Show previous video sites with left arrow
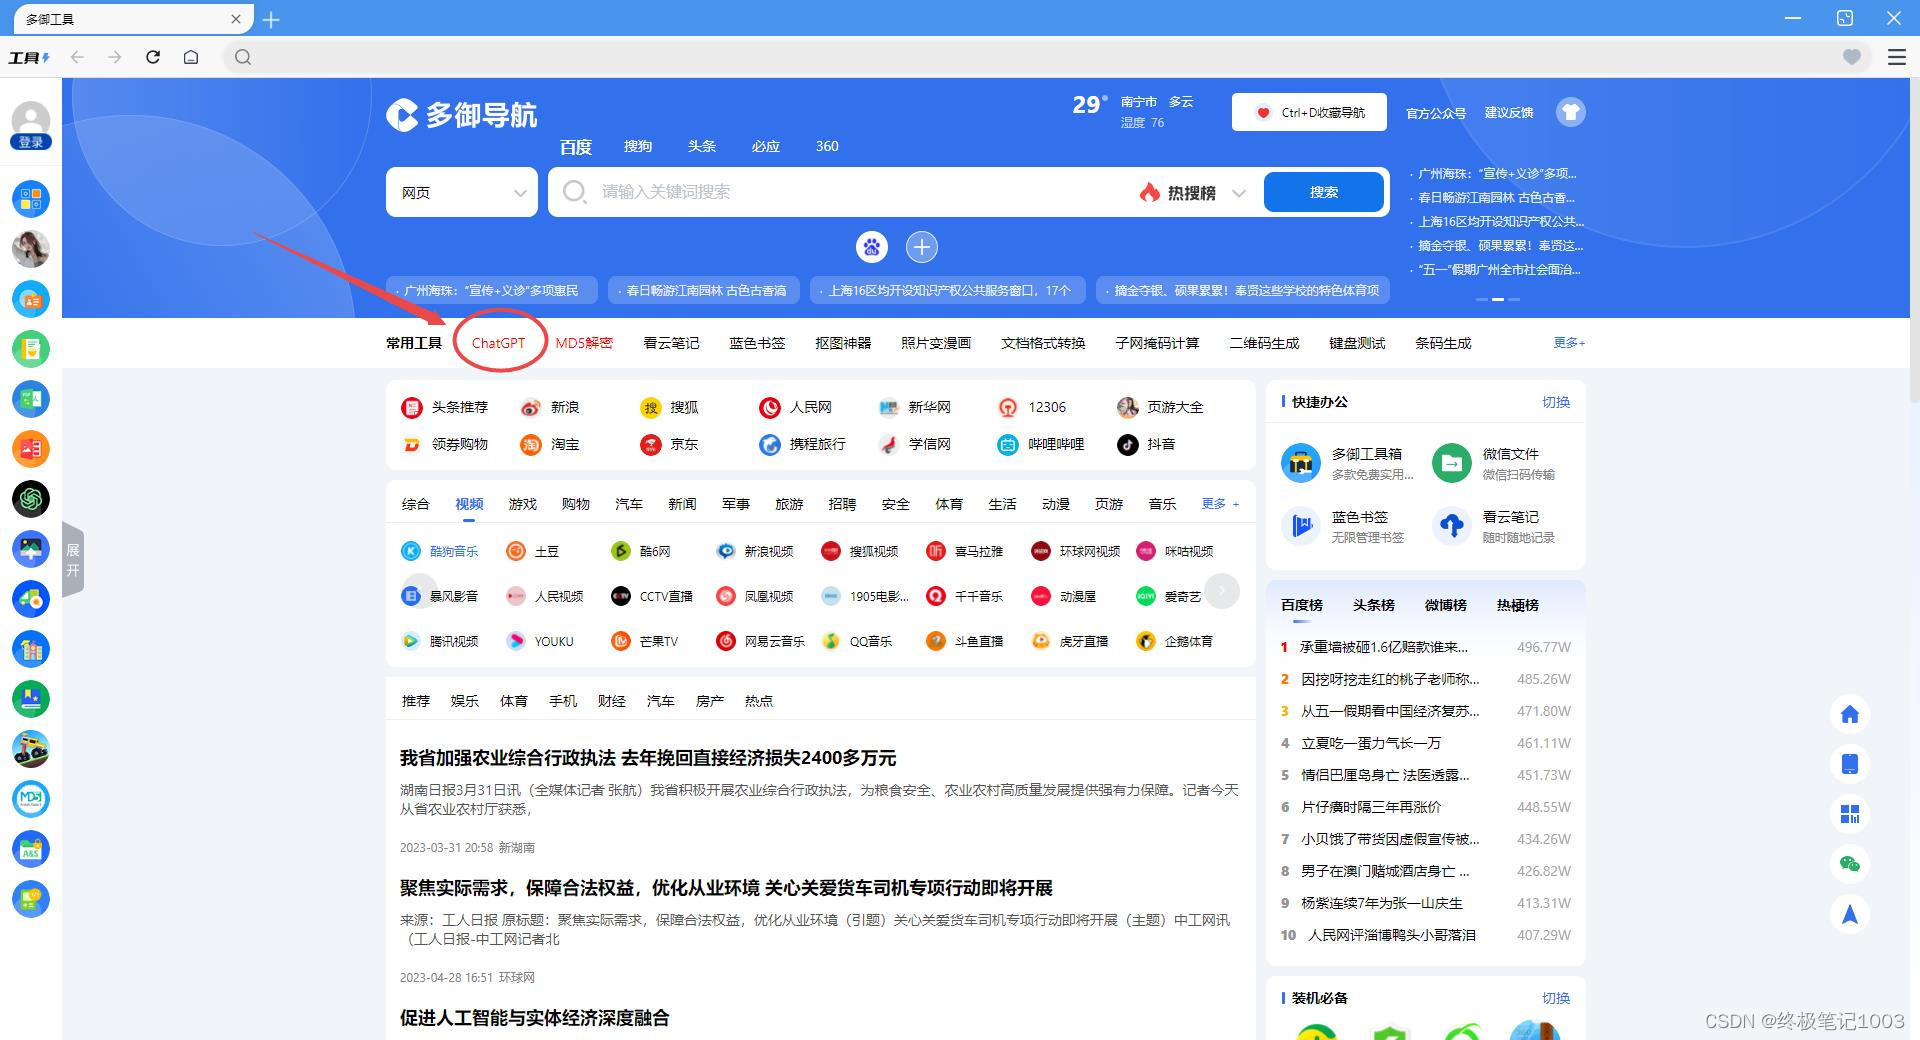Image resolution: width=1920 pixels, height=1040 pixels. pyautogui.click(x=419, y=591)
